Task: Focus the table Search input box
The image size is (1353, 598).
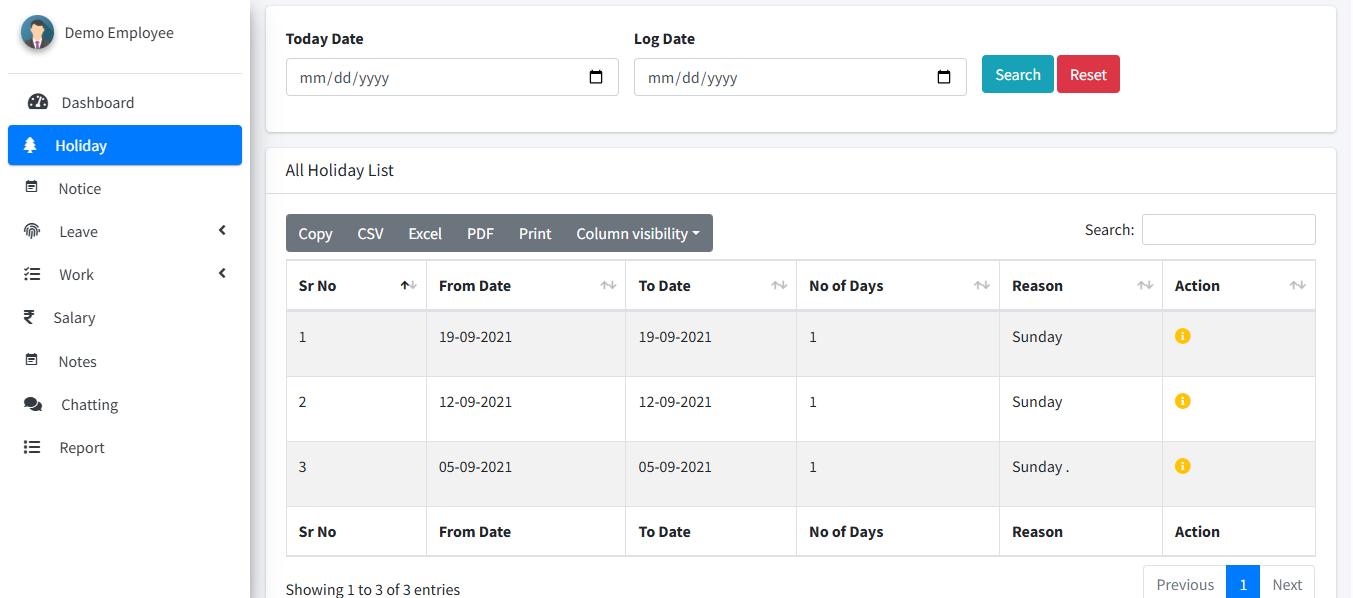Action: 1228,229
